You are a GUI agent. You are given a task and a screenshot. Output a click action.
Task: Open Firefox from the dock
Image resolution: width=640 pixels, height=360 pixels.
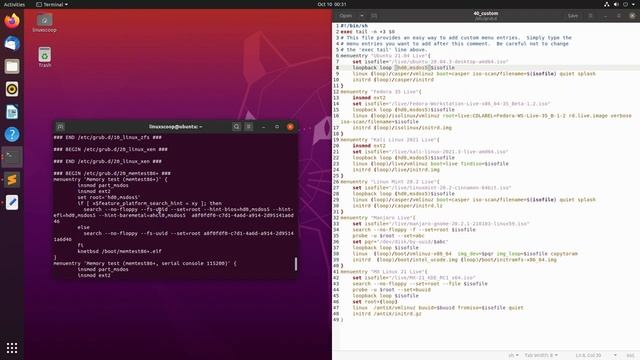point(12,20)
